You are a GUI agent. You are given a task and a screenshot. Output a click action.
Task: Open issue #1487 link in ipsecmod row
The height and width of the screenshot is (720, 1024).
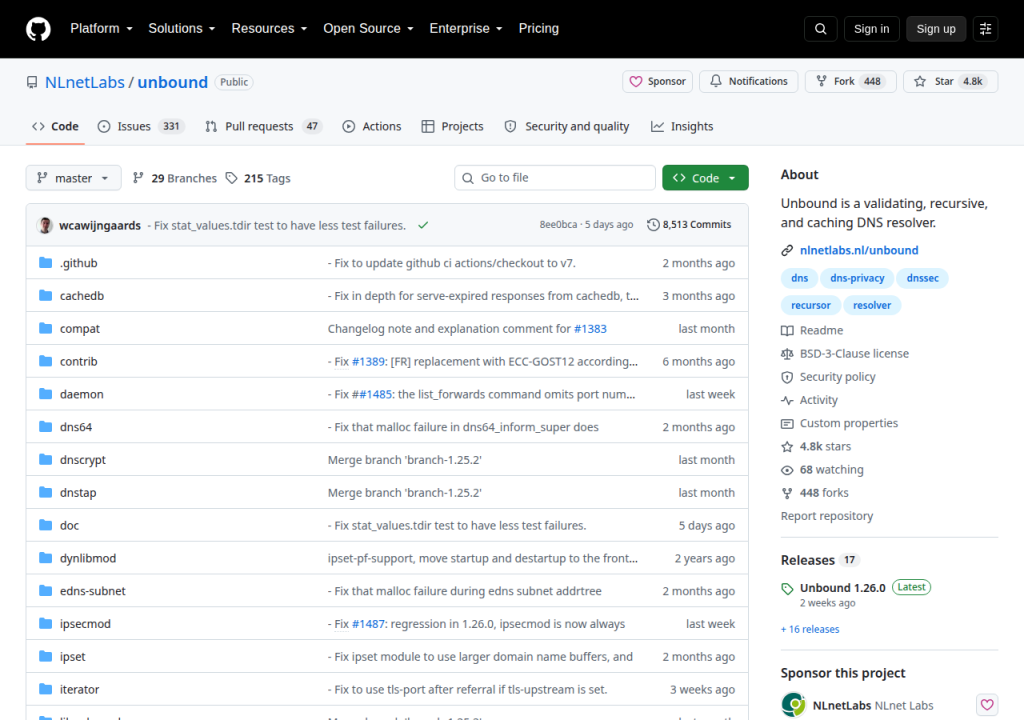click(368, 624)
